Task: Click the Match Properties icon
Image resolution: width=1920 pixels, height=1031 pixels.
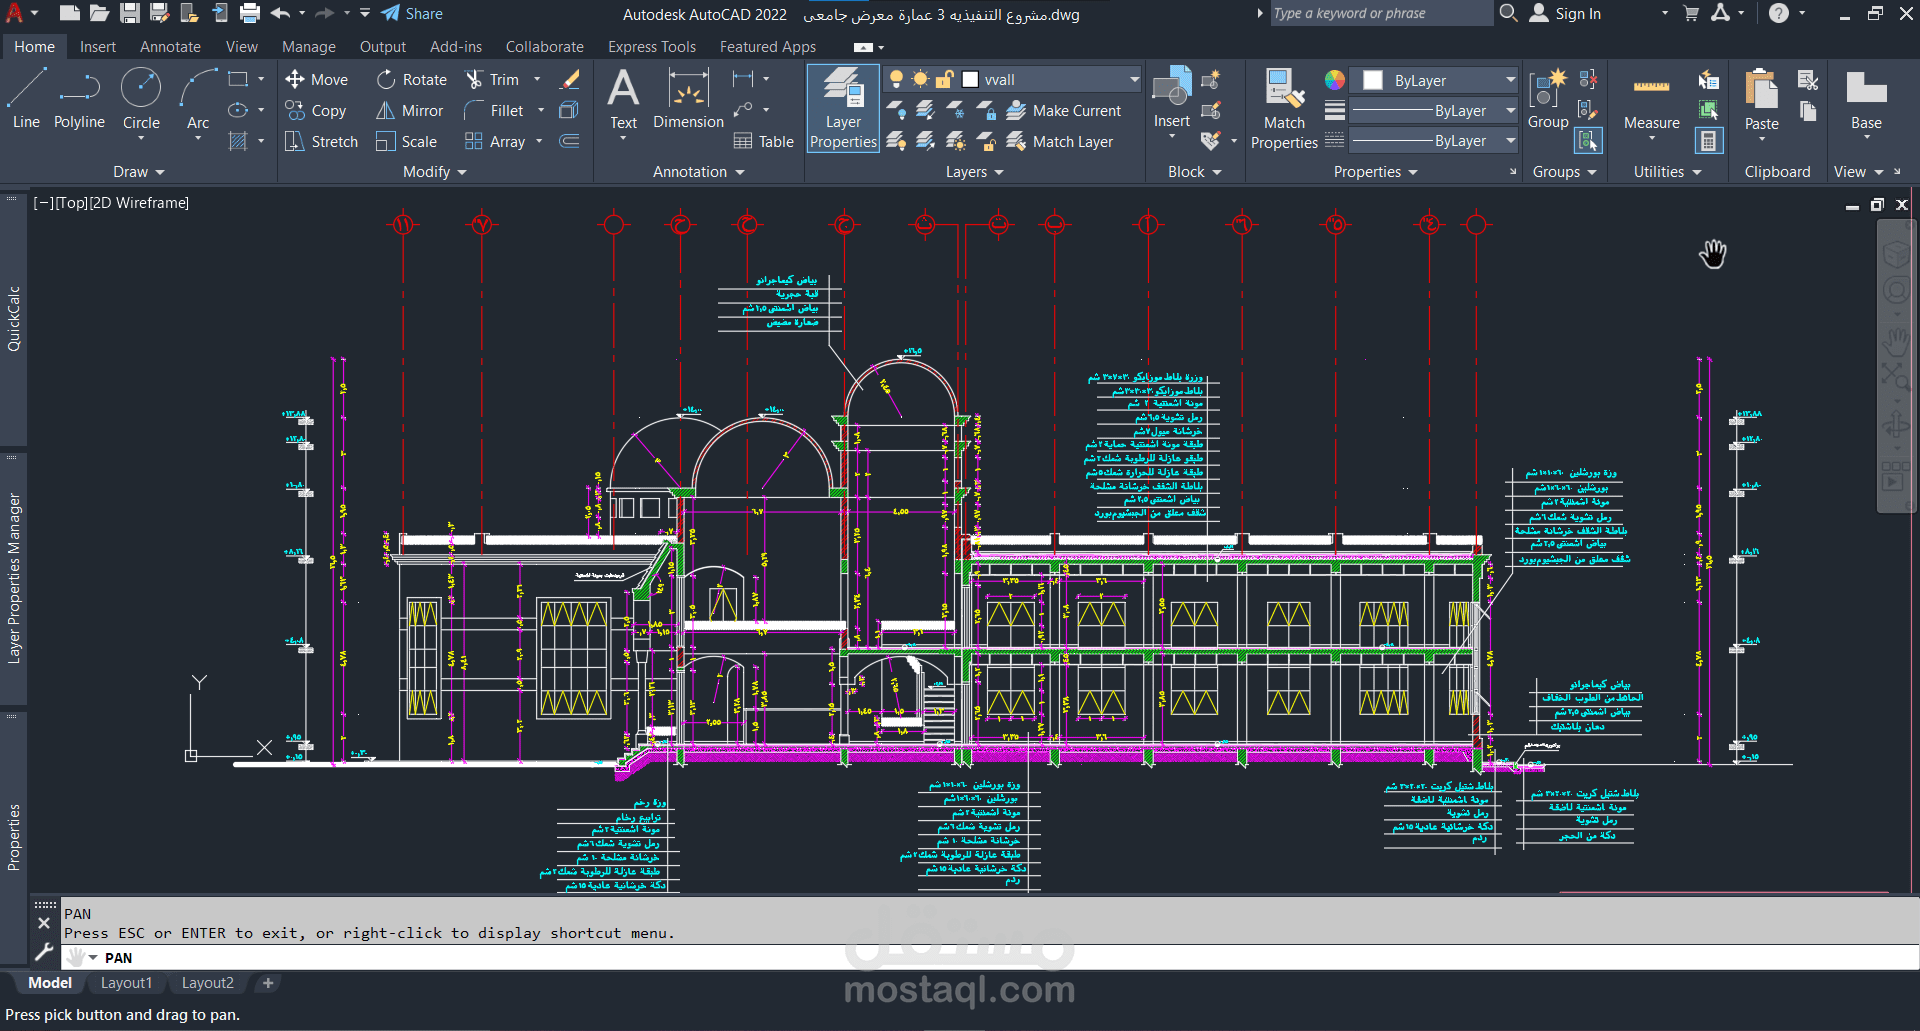Action: pyautogui.click(x=1284, y=90)
